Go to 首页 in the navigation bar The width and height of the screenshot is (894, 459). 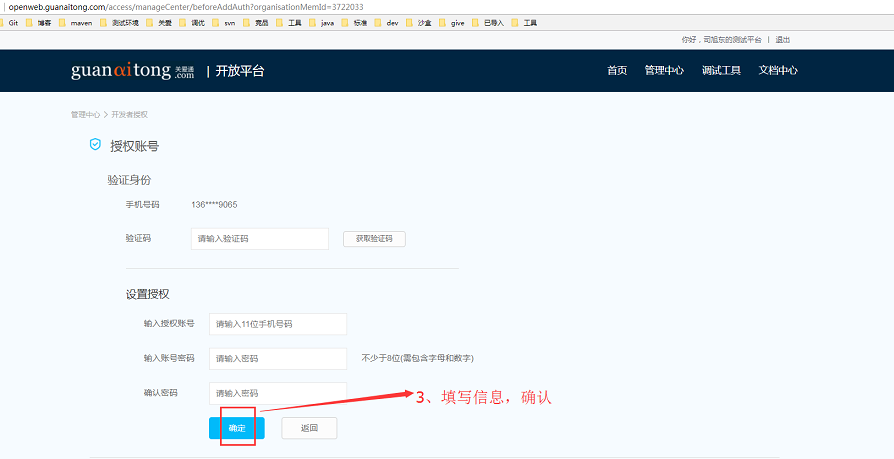click(617, 71)
